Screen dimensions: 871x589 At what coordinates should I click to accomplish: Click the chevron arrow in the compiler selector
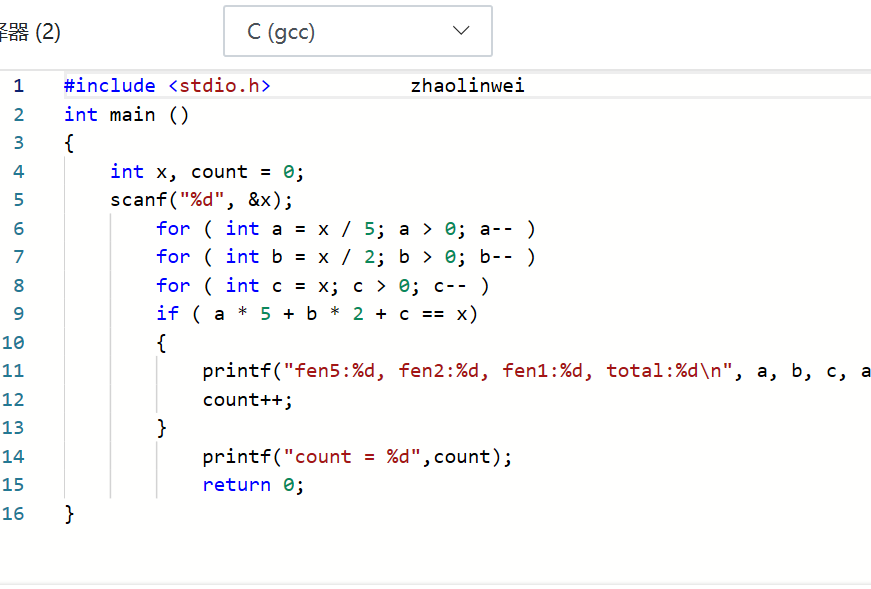[461, 31]
